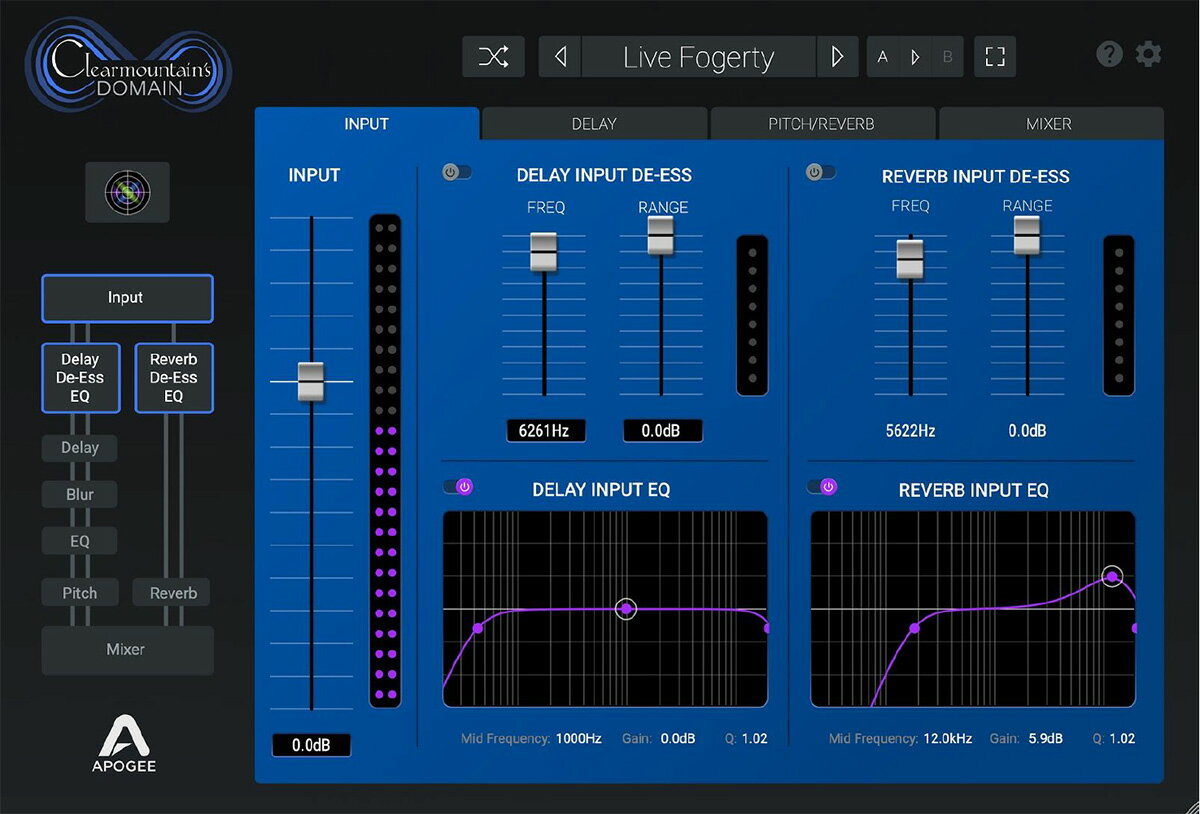Enable the Reverb Input De-Ess power toggle

coord(821,171)
